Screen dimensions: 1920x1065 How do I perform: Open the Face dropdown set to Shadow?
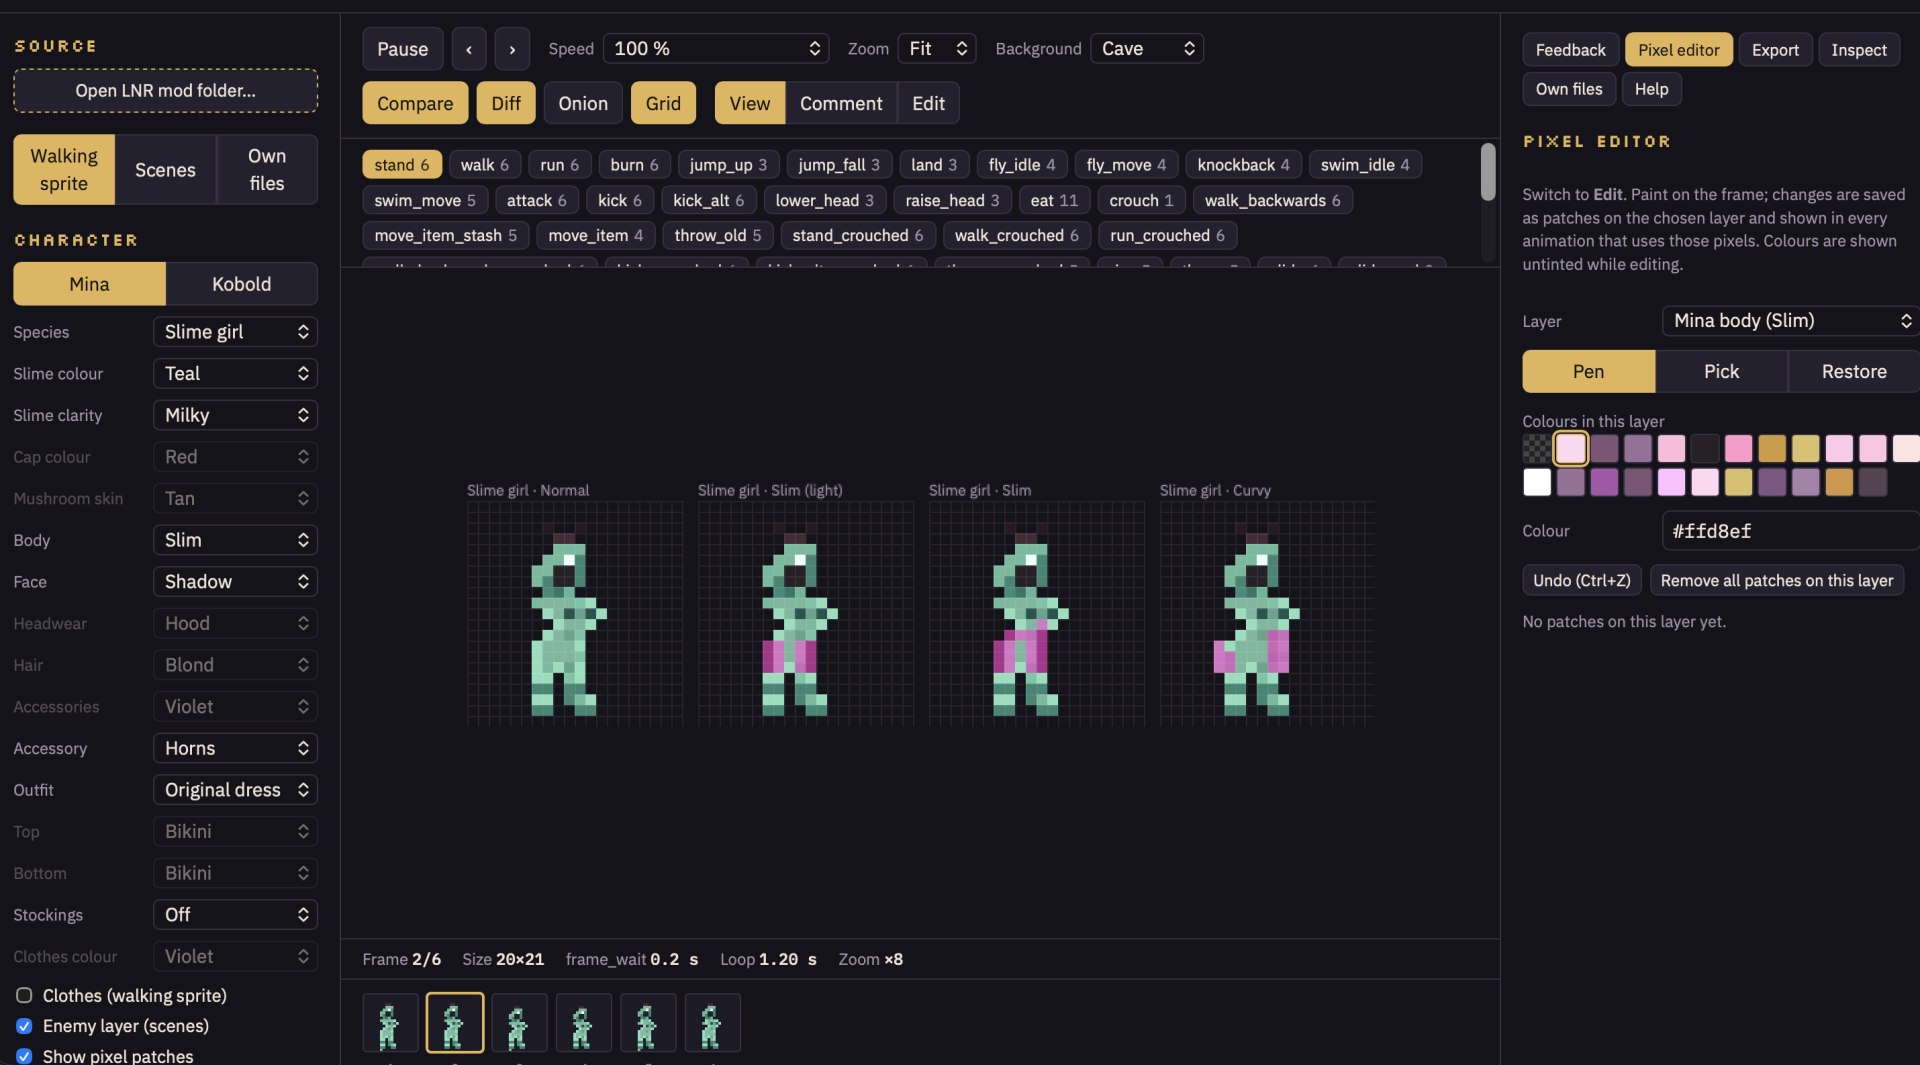(x=235, y=582)
